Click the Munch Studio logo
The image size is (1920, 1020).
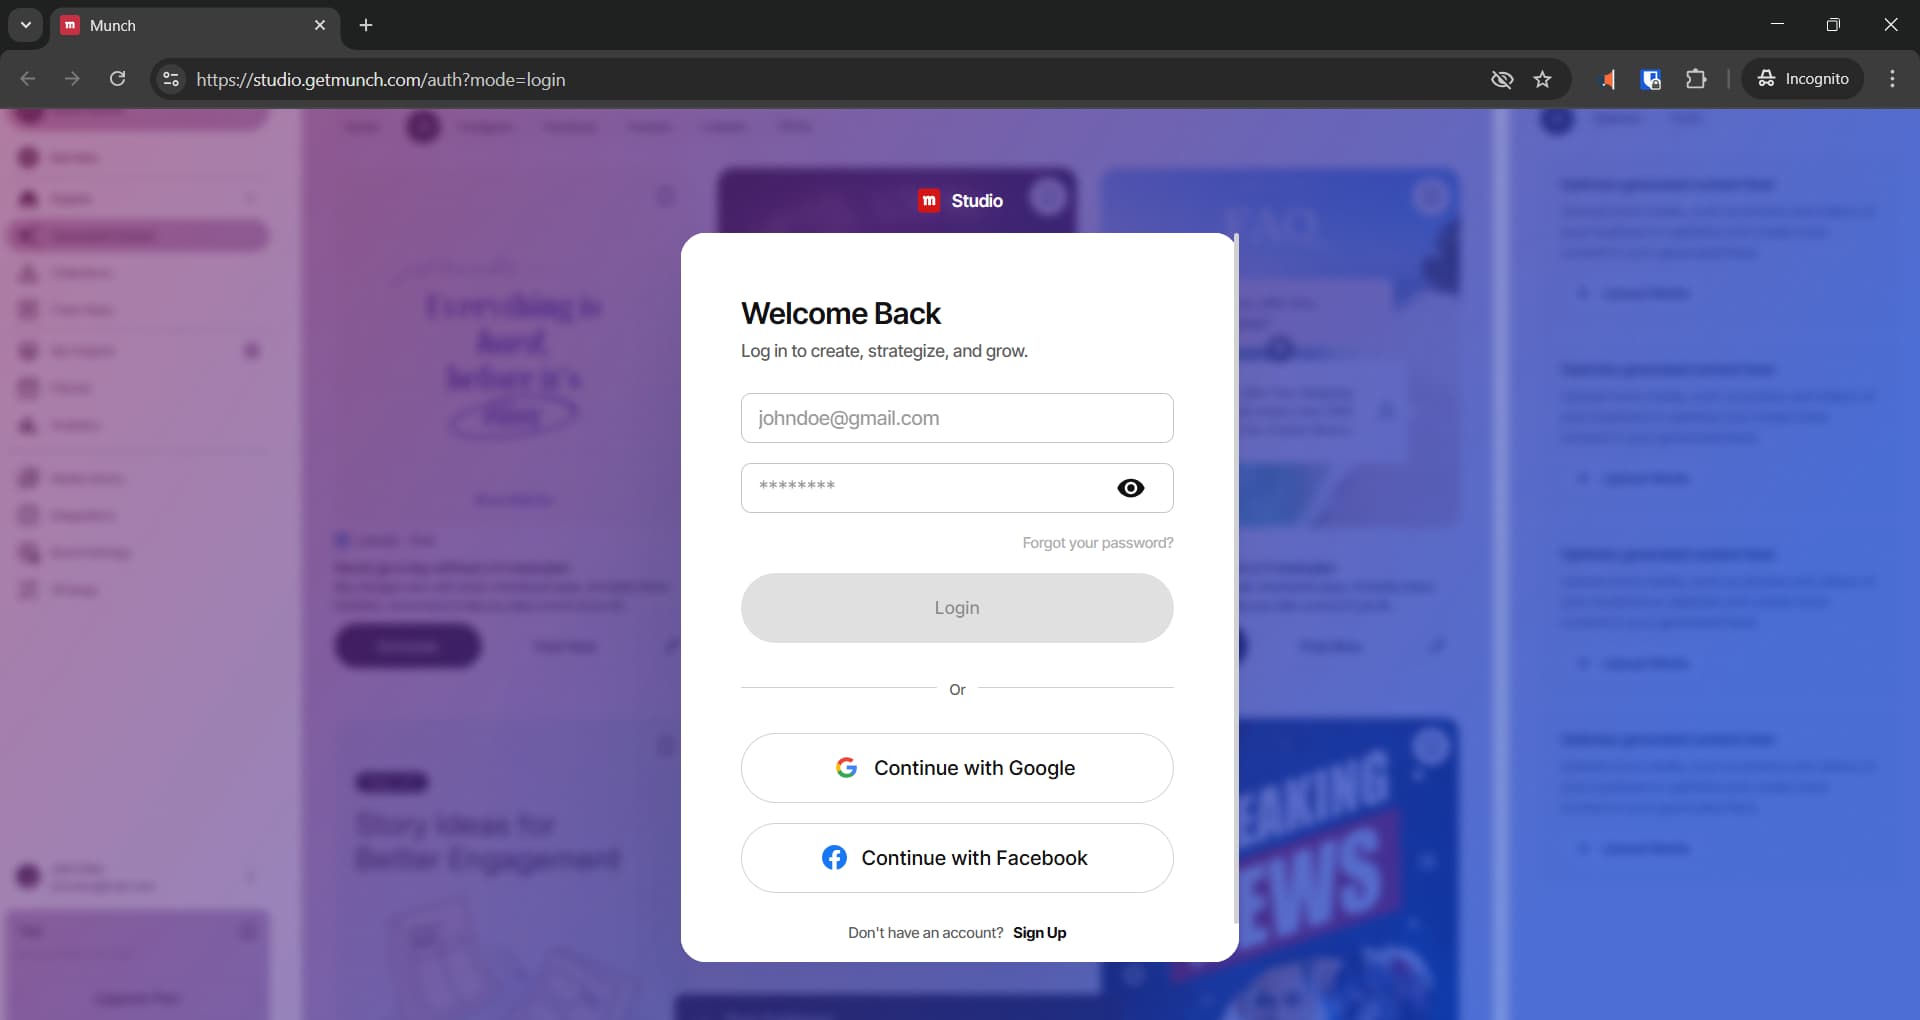pos(960,201)
